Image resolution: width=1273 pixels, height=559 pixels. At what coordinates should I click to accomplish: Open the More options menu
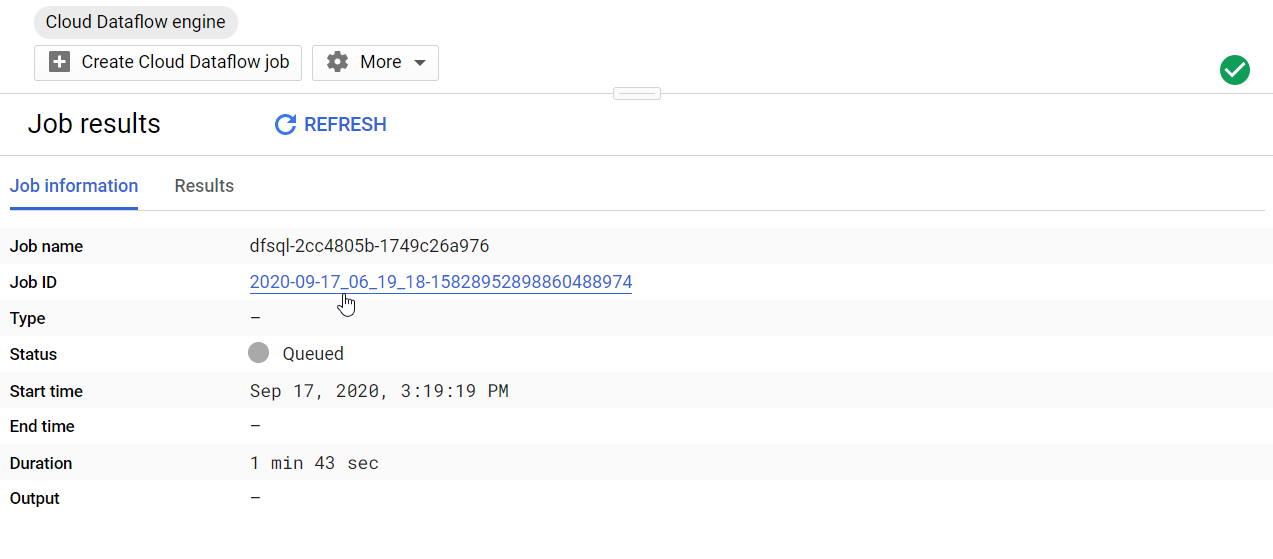pos(375,62)
